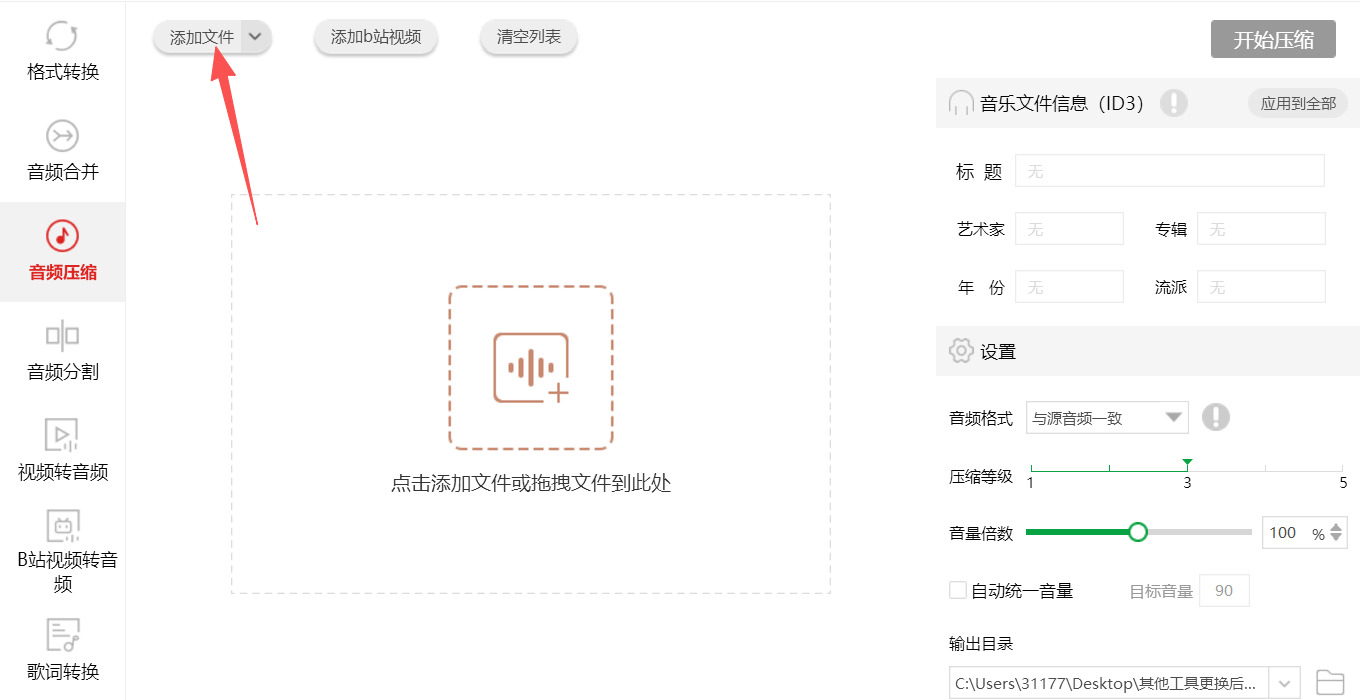Click the 艺术家 artist input field

1069,229
